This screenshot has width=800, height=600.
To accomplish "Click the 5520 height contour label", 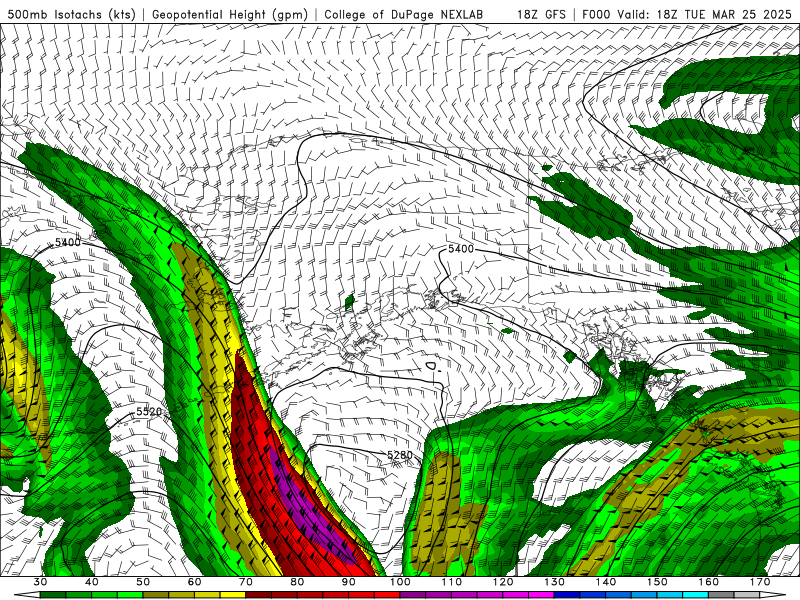I will click(x=149, y=412).
